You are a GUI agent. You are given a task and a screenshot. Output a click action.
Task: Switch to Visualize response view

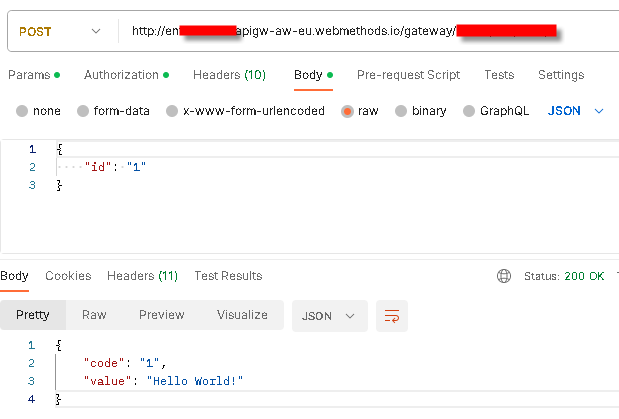click(242, 315)
